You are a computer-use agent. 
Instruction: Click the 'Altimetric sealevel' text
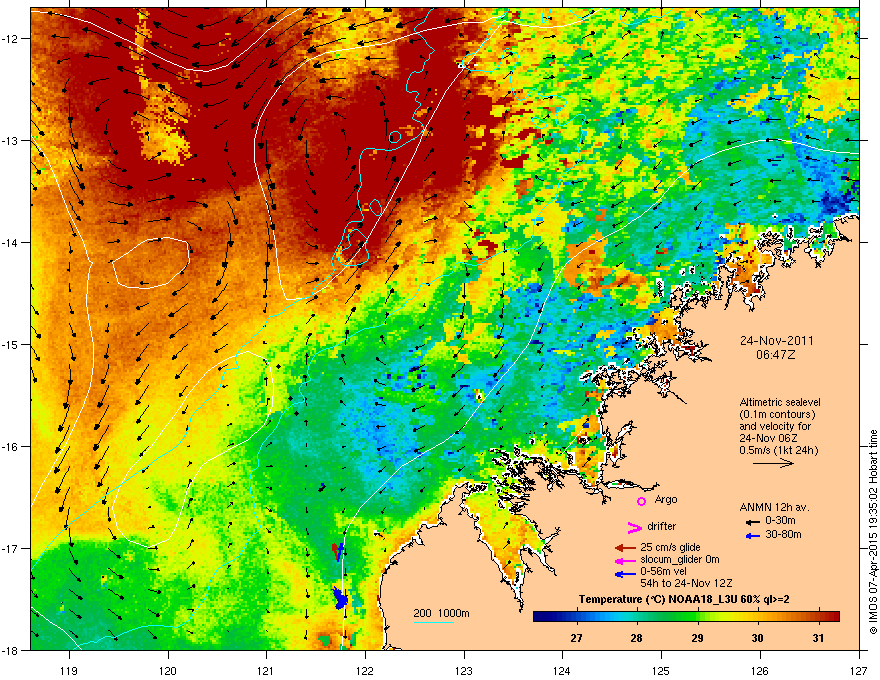pyautogui.click(x=780, y=402)
